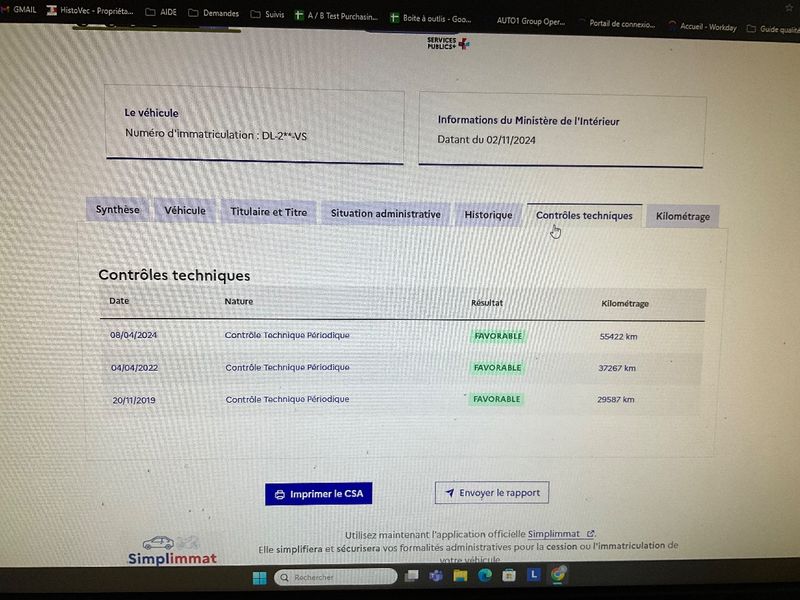
Task: Open the AIDE bookmarks folder
Action: pyautogui.click(x=161, y=12)
